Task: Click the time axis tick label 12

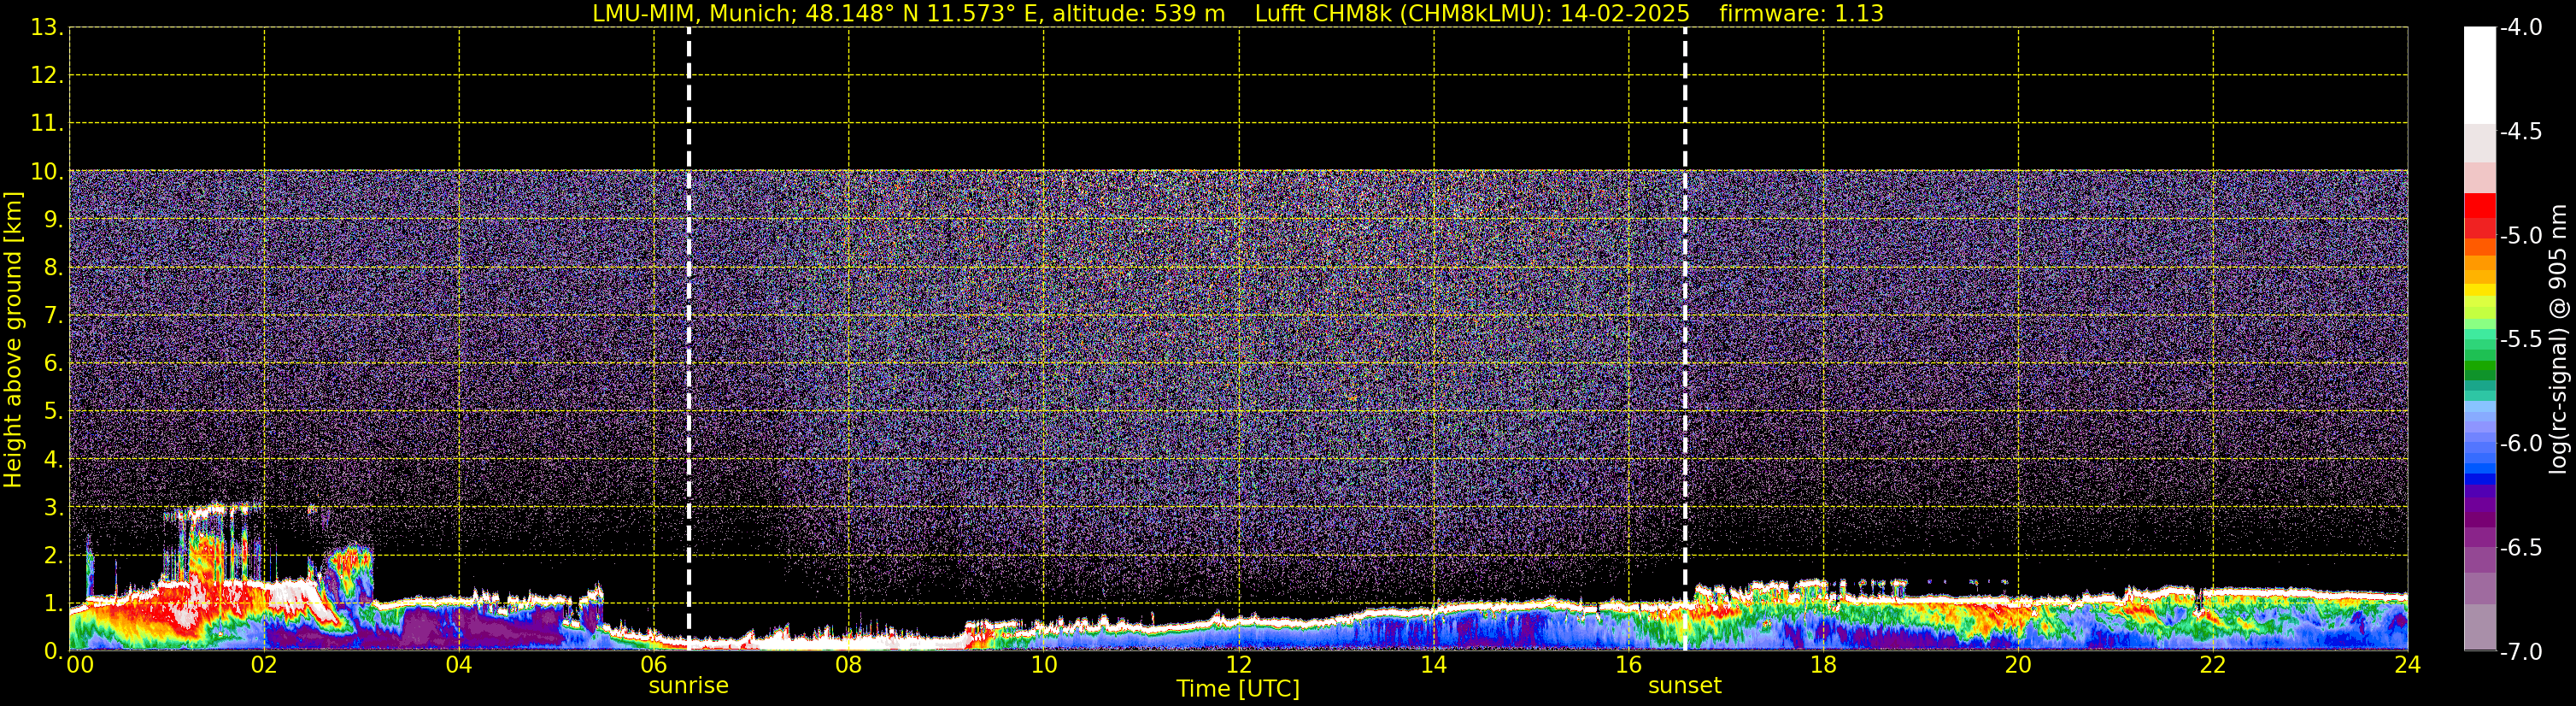Action: tap(1239, 665)
